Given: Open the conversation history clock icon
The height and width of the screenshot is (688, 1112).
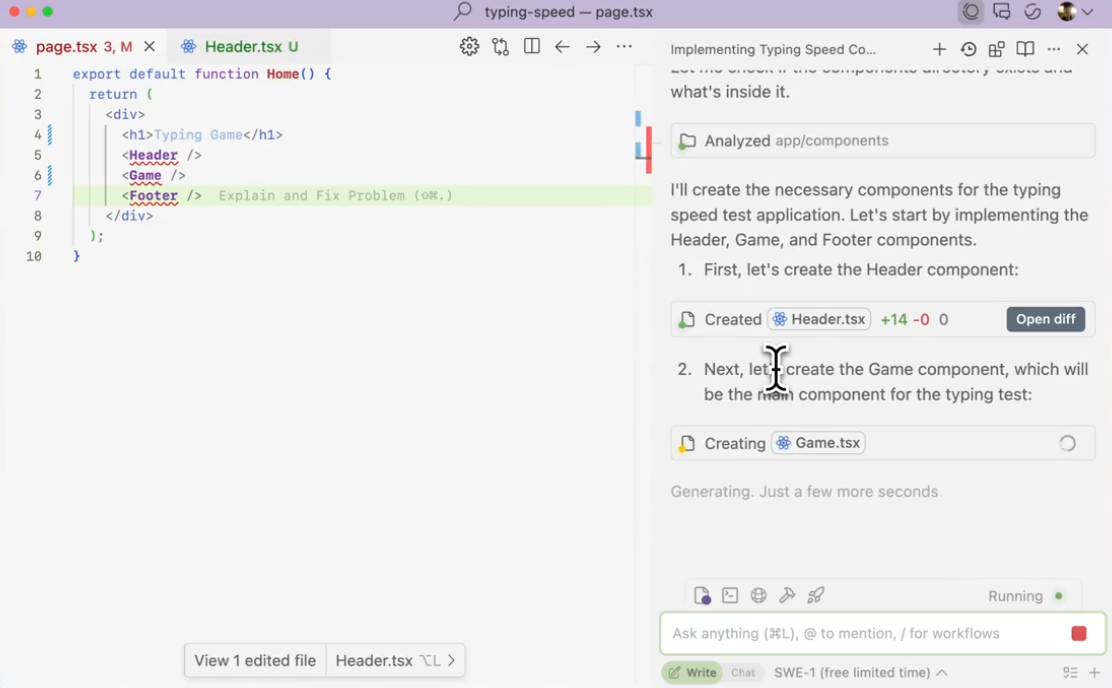Looking at the screenshot, I should pyautogui.click(x=968, y=49).
